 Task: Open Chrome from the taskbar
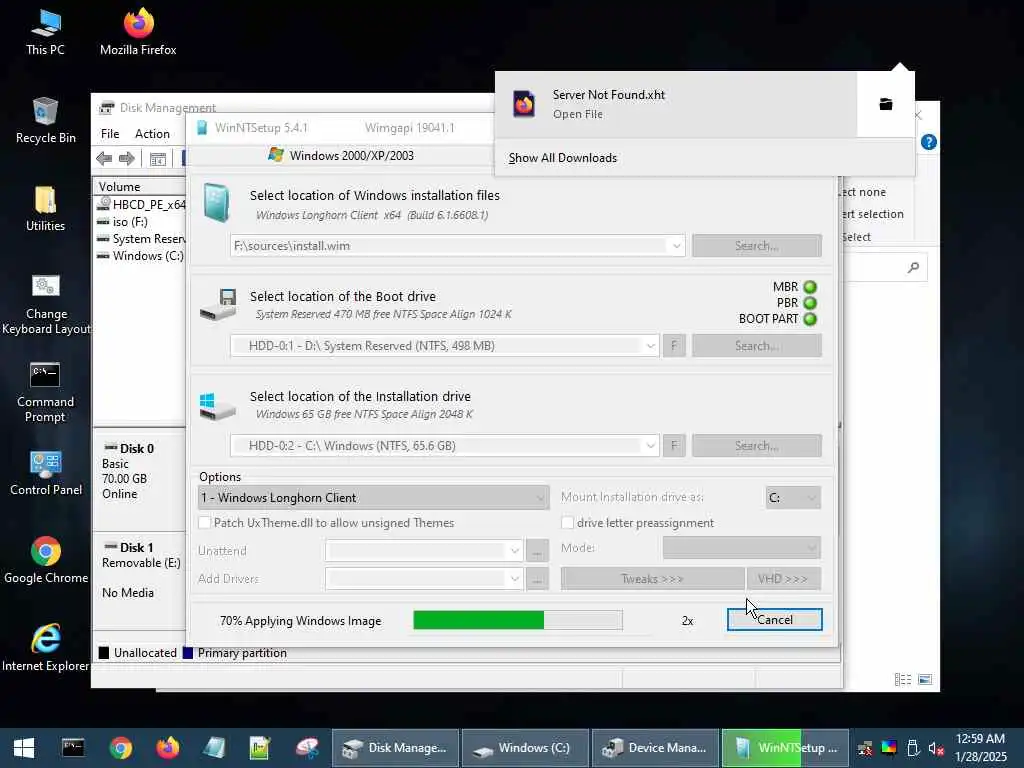[x=121, y=748]
